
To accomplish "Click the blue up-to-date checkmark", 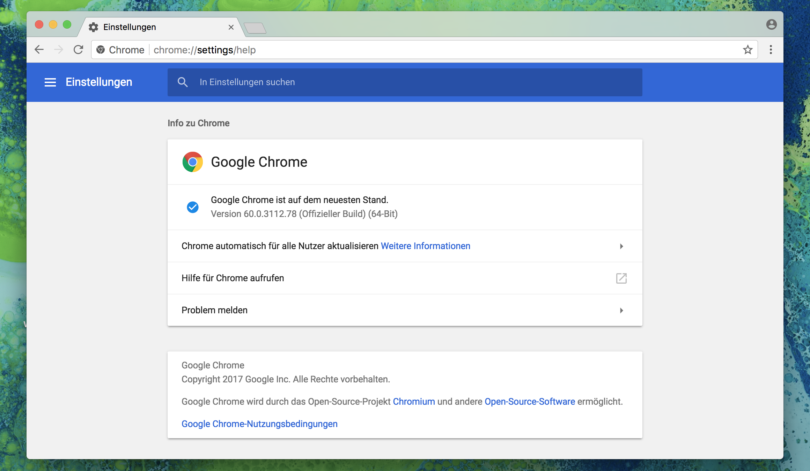I will pyautogui.click(x=192, y=207).
